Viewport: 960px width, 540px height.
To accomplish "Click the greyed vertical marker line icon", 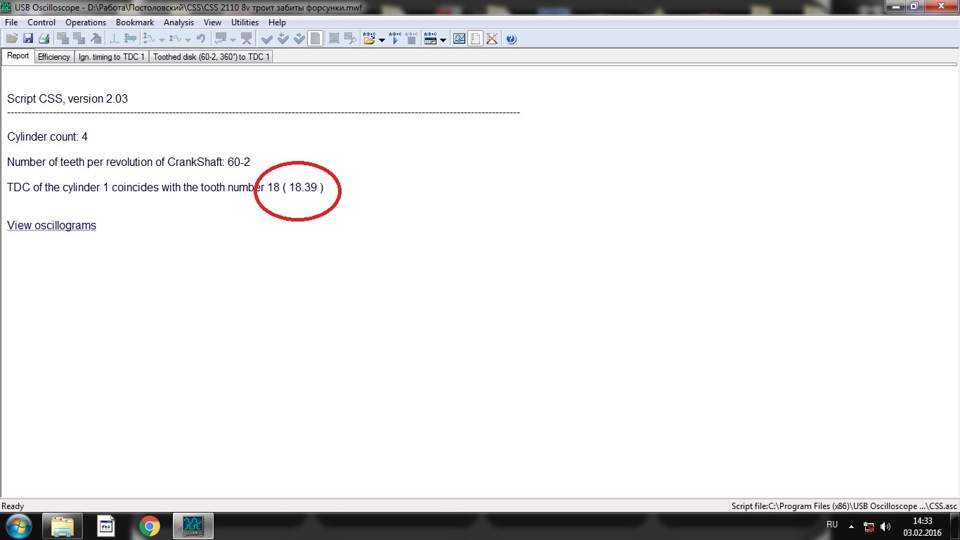I will pos(114,39).
